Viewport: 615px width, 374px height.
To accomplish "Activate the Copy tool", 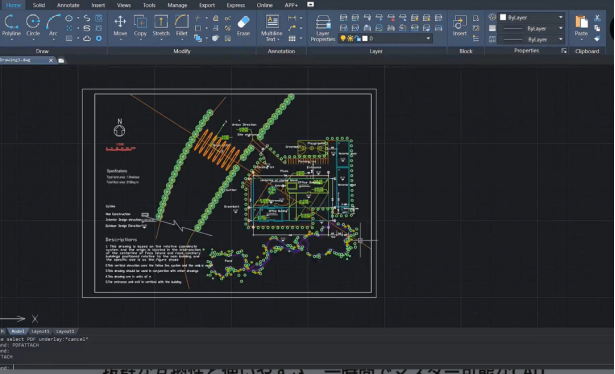I will click(140, 25).
